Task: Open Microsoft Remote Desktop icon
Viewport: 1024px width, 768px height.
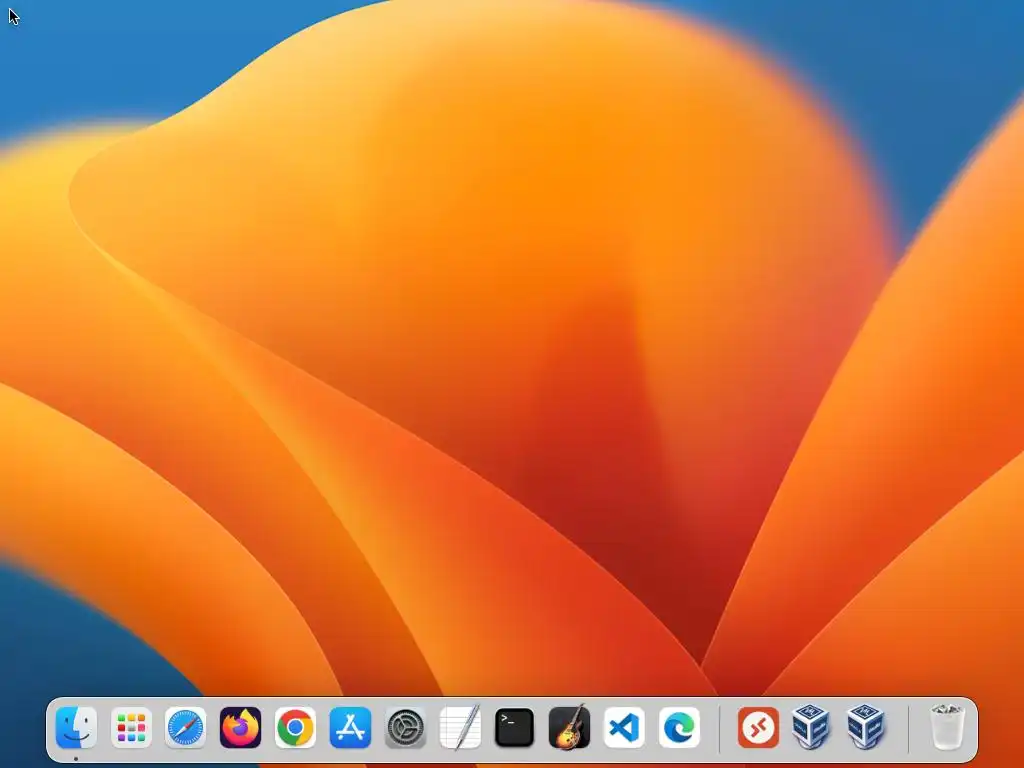Action: [x=758, y=727]
